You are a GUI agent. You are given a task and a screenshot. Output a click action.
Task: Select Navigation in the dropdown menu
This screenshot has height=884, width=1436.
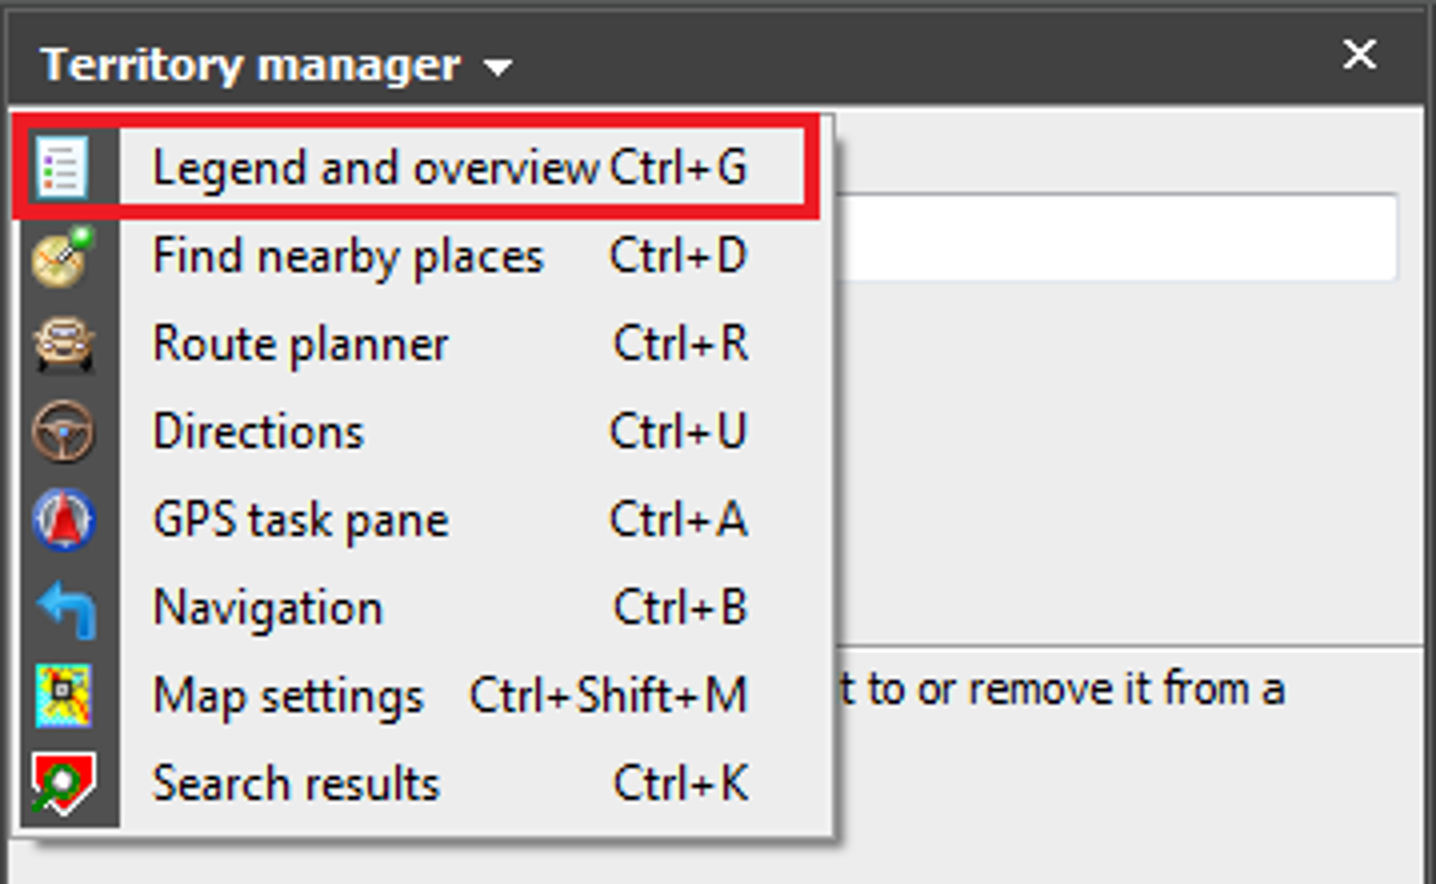pos(427,608)
